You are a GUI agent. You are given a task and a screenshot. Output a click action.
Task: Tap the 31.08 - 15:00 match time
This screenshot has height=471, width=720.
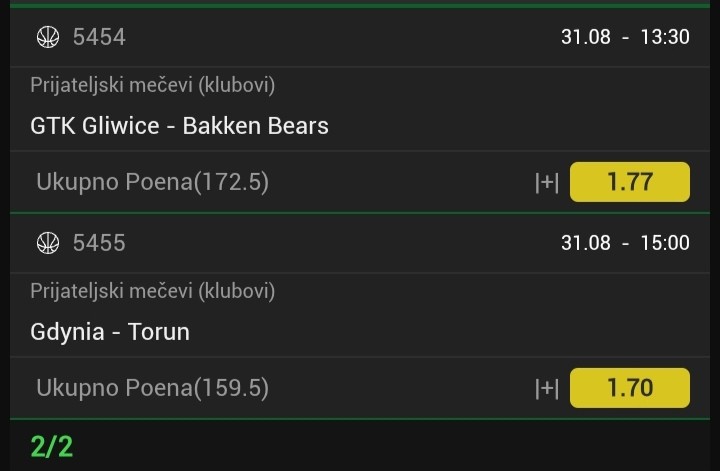tap(625, 243)
